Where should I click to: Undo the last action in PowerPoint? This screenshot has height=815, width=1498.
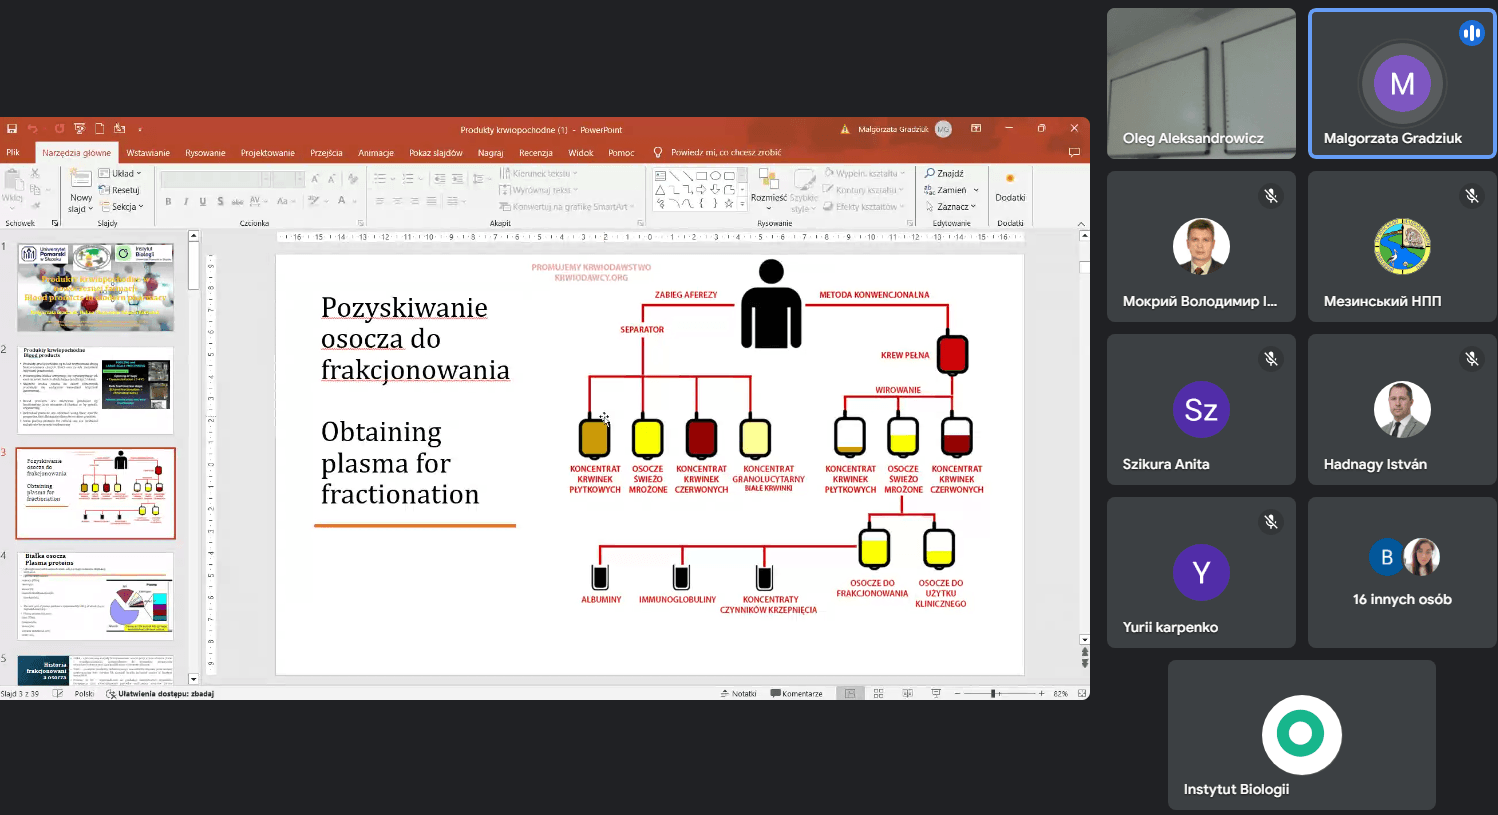pyautogui.click(x=32, y=129)
